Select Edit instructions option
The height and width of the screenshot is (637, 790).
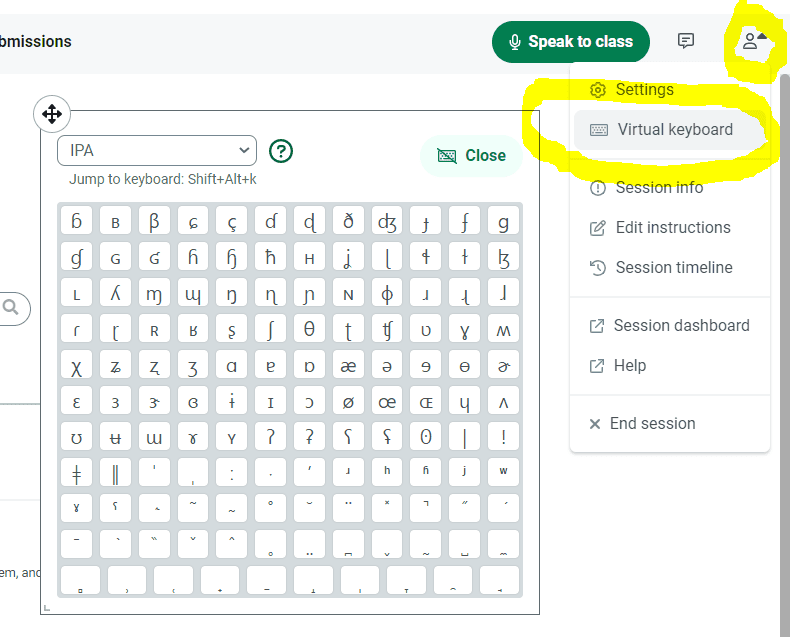point(672,228)
